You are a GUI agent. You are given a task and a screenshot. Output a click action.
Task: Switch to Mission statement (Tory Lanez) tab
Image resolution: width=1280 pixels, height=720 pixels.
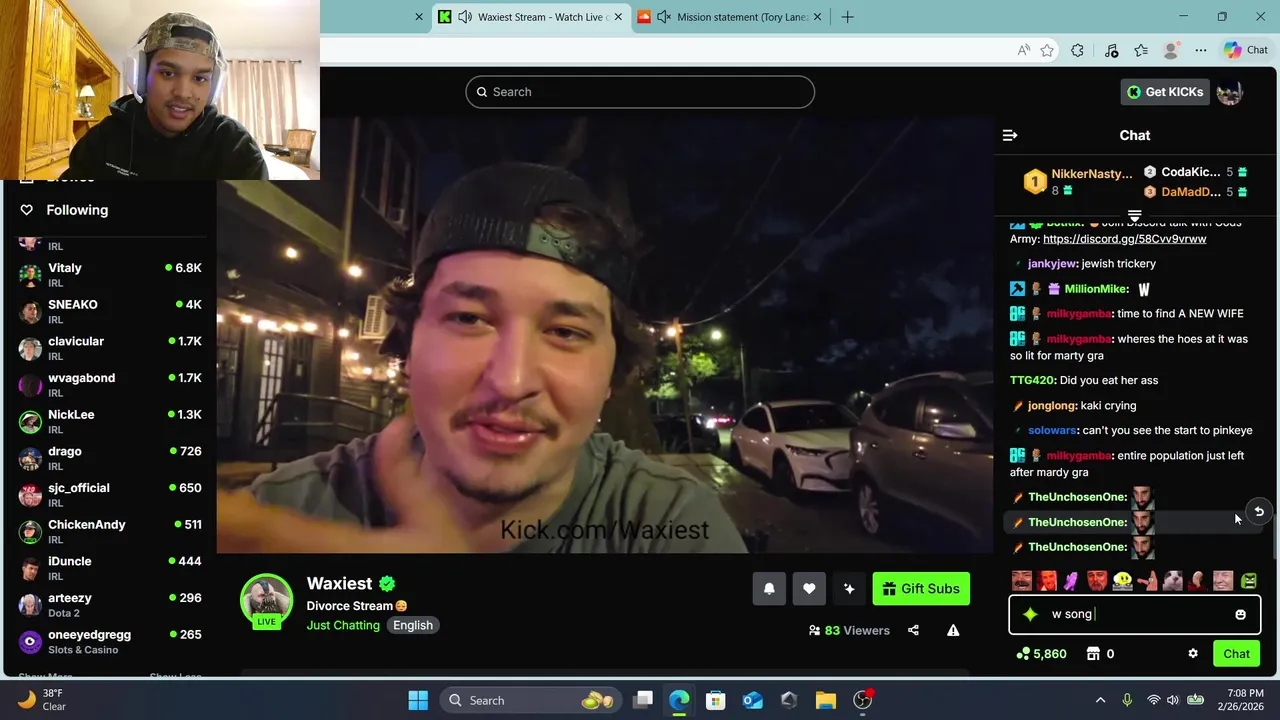(x=731, y=17)
